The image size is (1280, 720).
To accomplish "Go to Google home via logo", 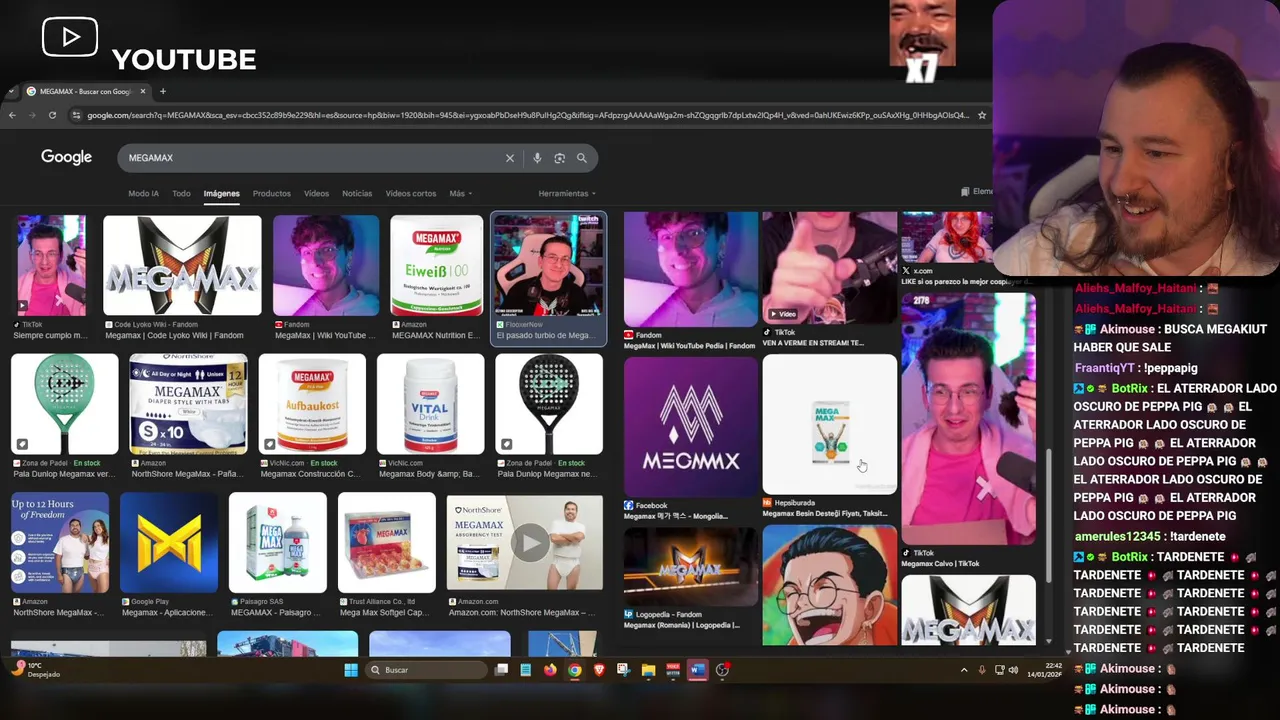I will click(x=66, y=157).
